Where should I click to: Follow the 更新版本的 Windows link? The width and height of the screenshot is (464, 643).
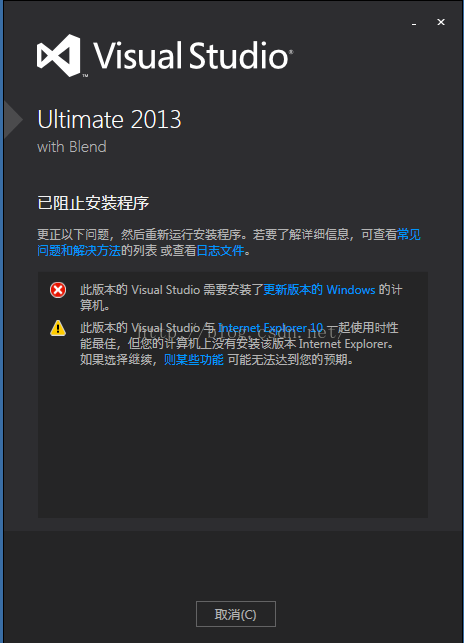[x=319, y=290]
